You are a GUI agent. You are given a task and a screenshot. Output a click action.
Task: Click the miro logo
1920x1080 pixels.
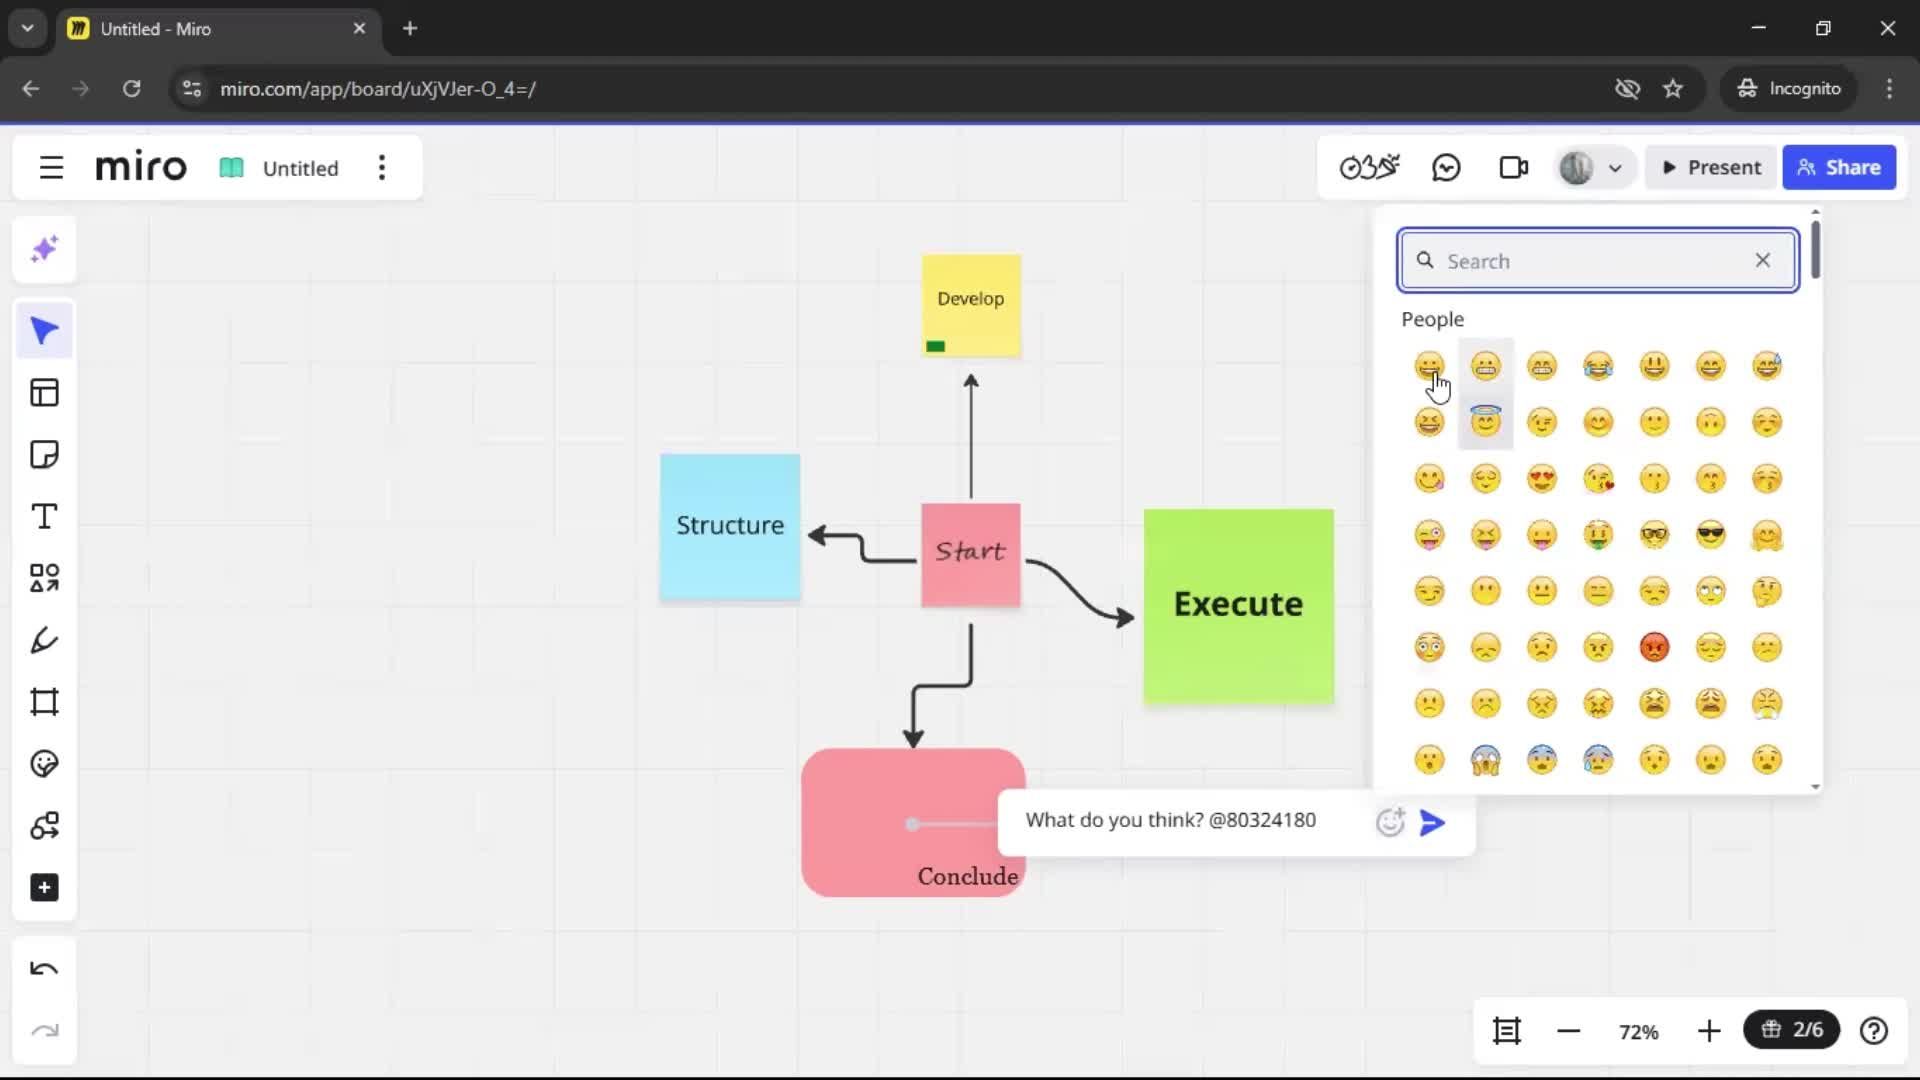click(141, 167)
